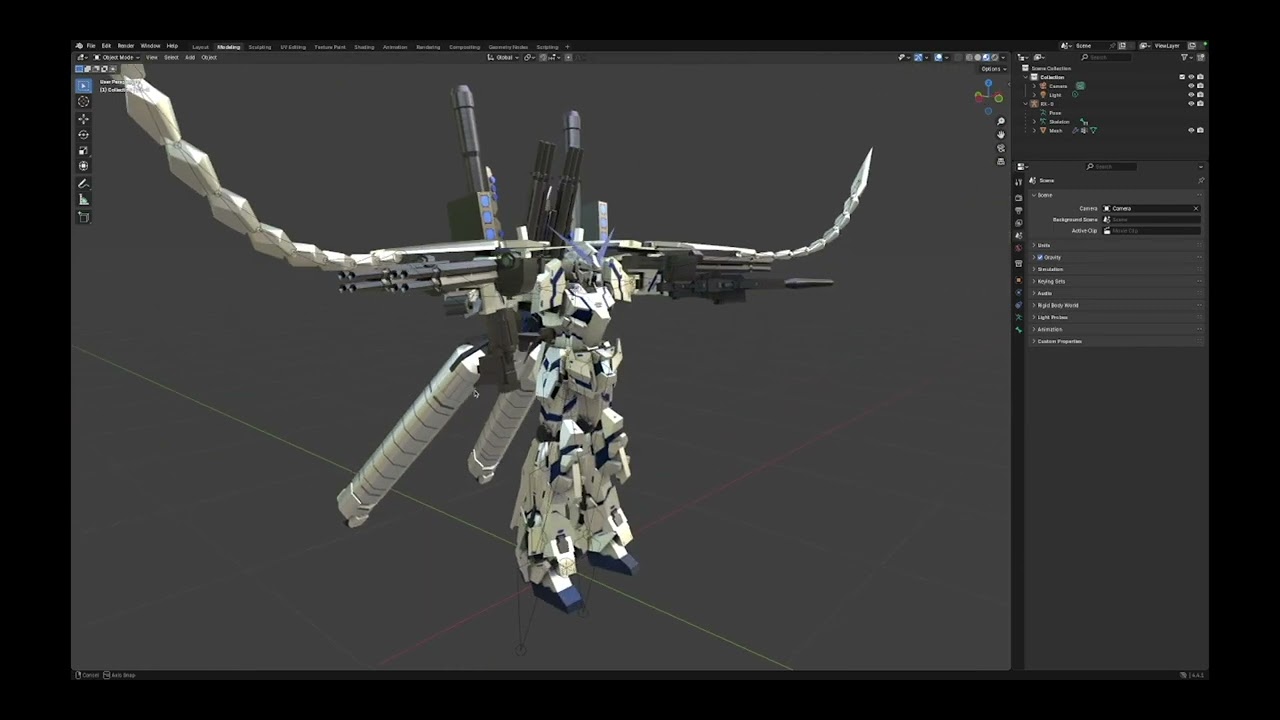This screenshot has width=1280, height=720.
Task: Open the Render properties tab
Action: (1019, 198)
